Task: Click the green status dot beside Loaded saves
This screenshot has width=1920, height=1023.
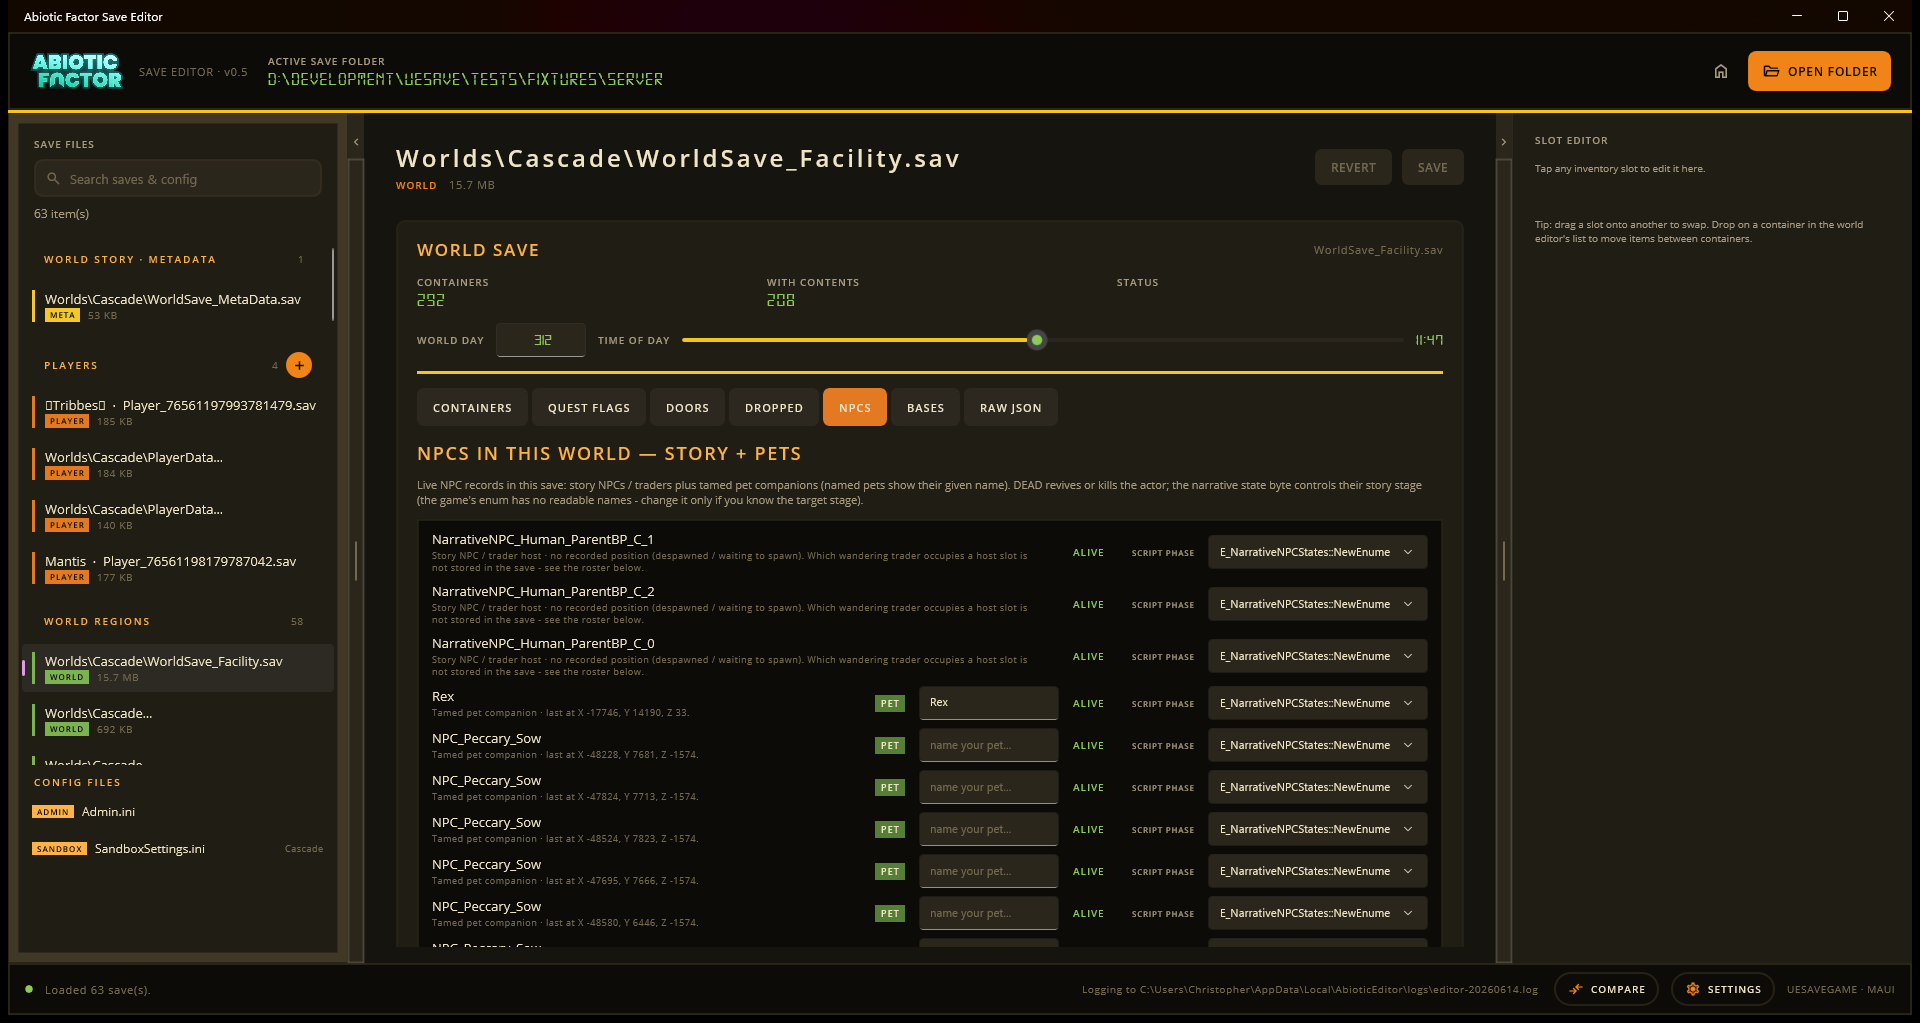Action: 29,989
